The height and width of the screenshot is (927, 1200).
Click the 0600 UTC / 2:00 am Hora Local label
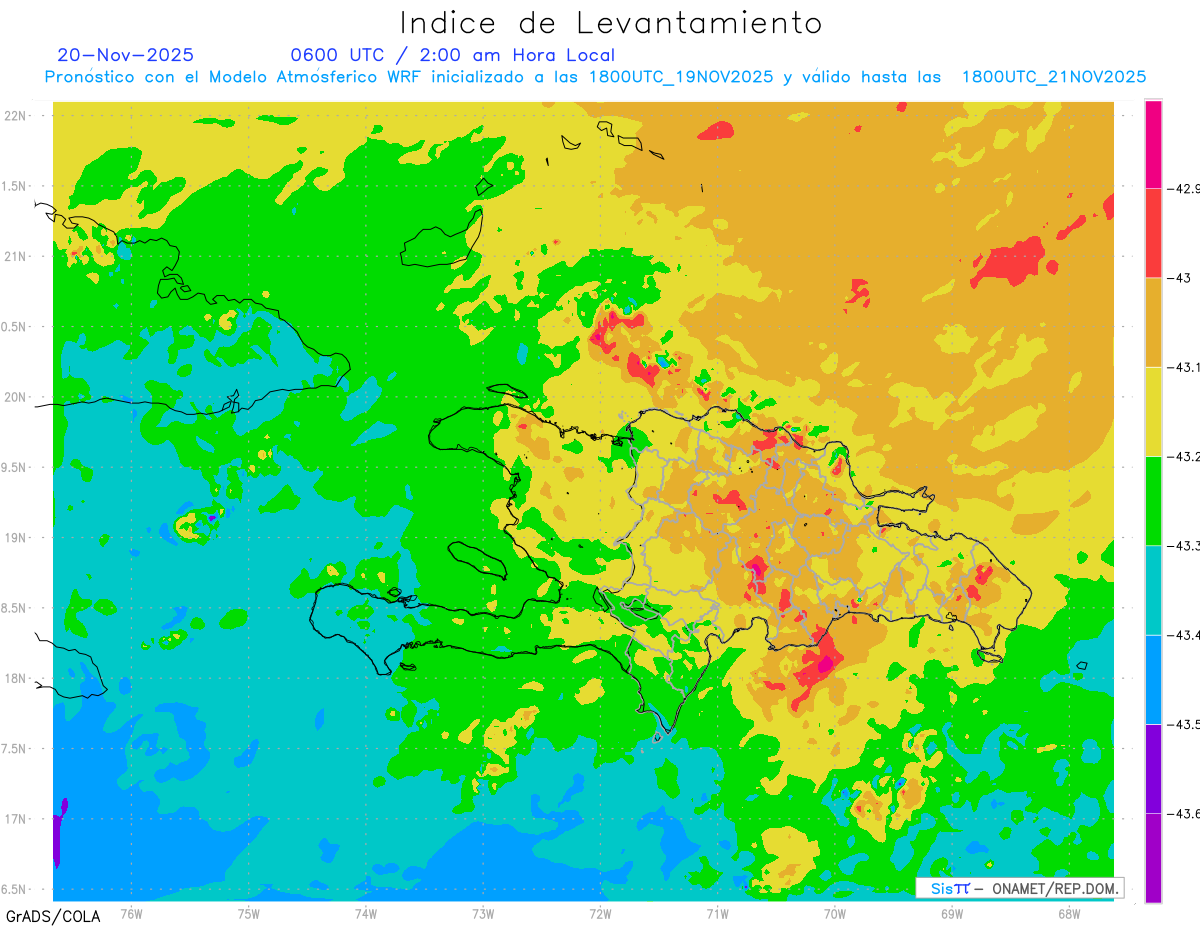(x=453, y=56)
